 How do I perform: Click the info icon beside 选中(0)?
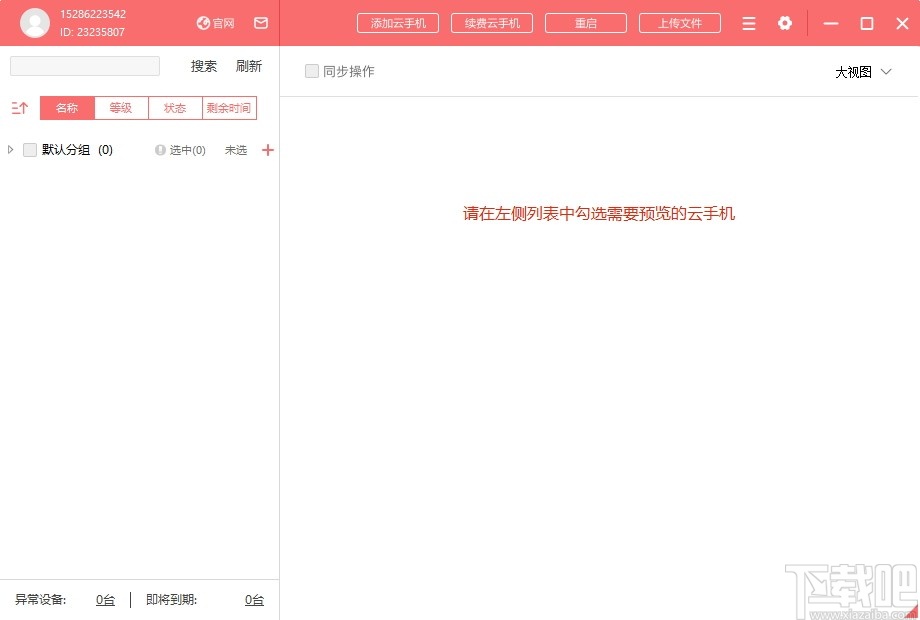pyautogui.click(x=160, y=150)
